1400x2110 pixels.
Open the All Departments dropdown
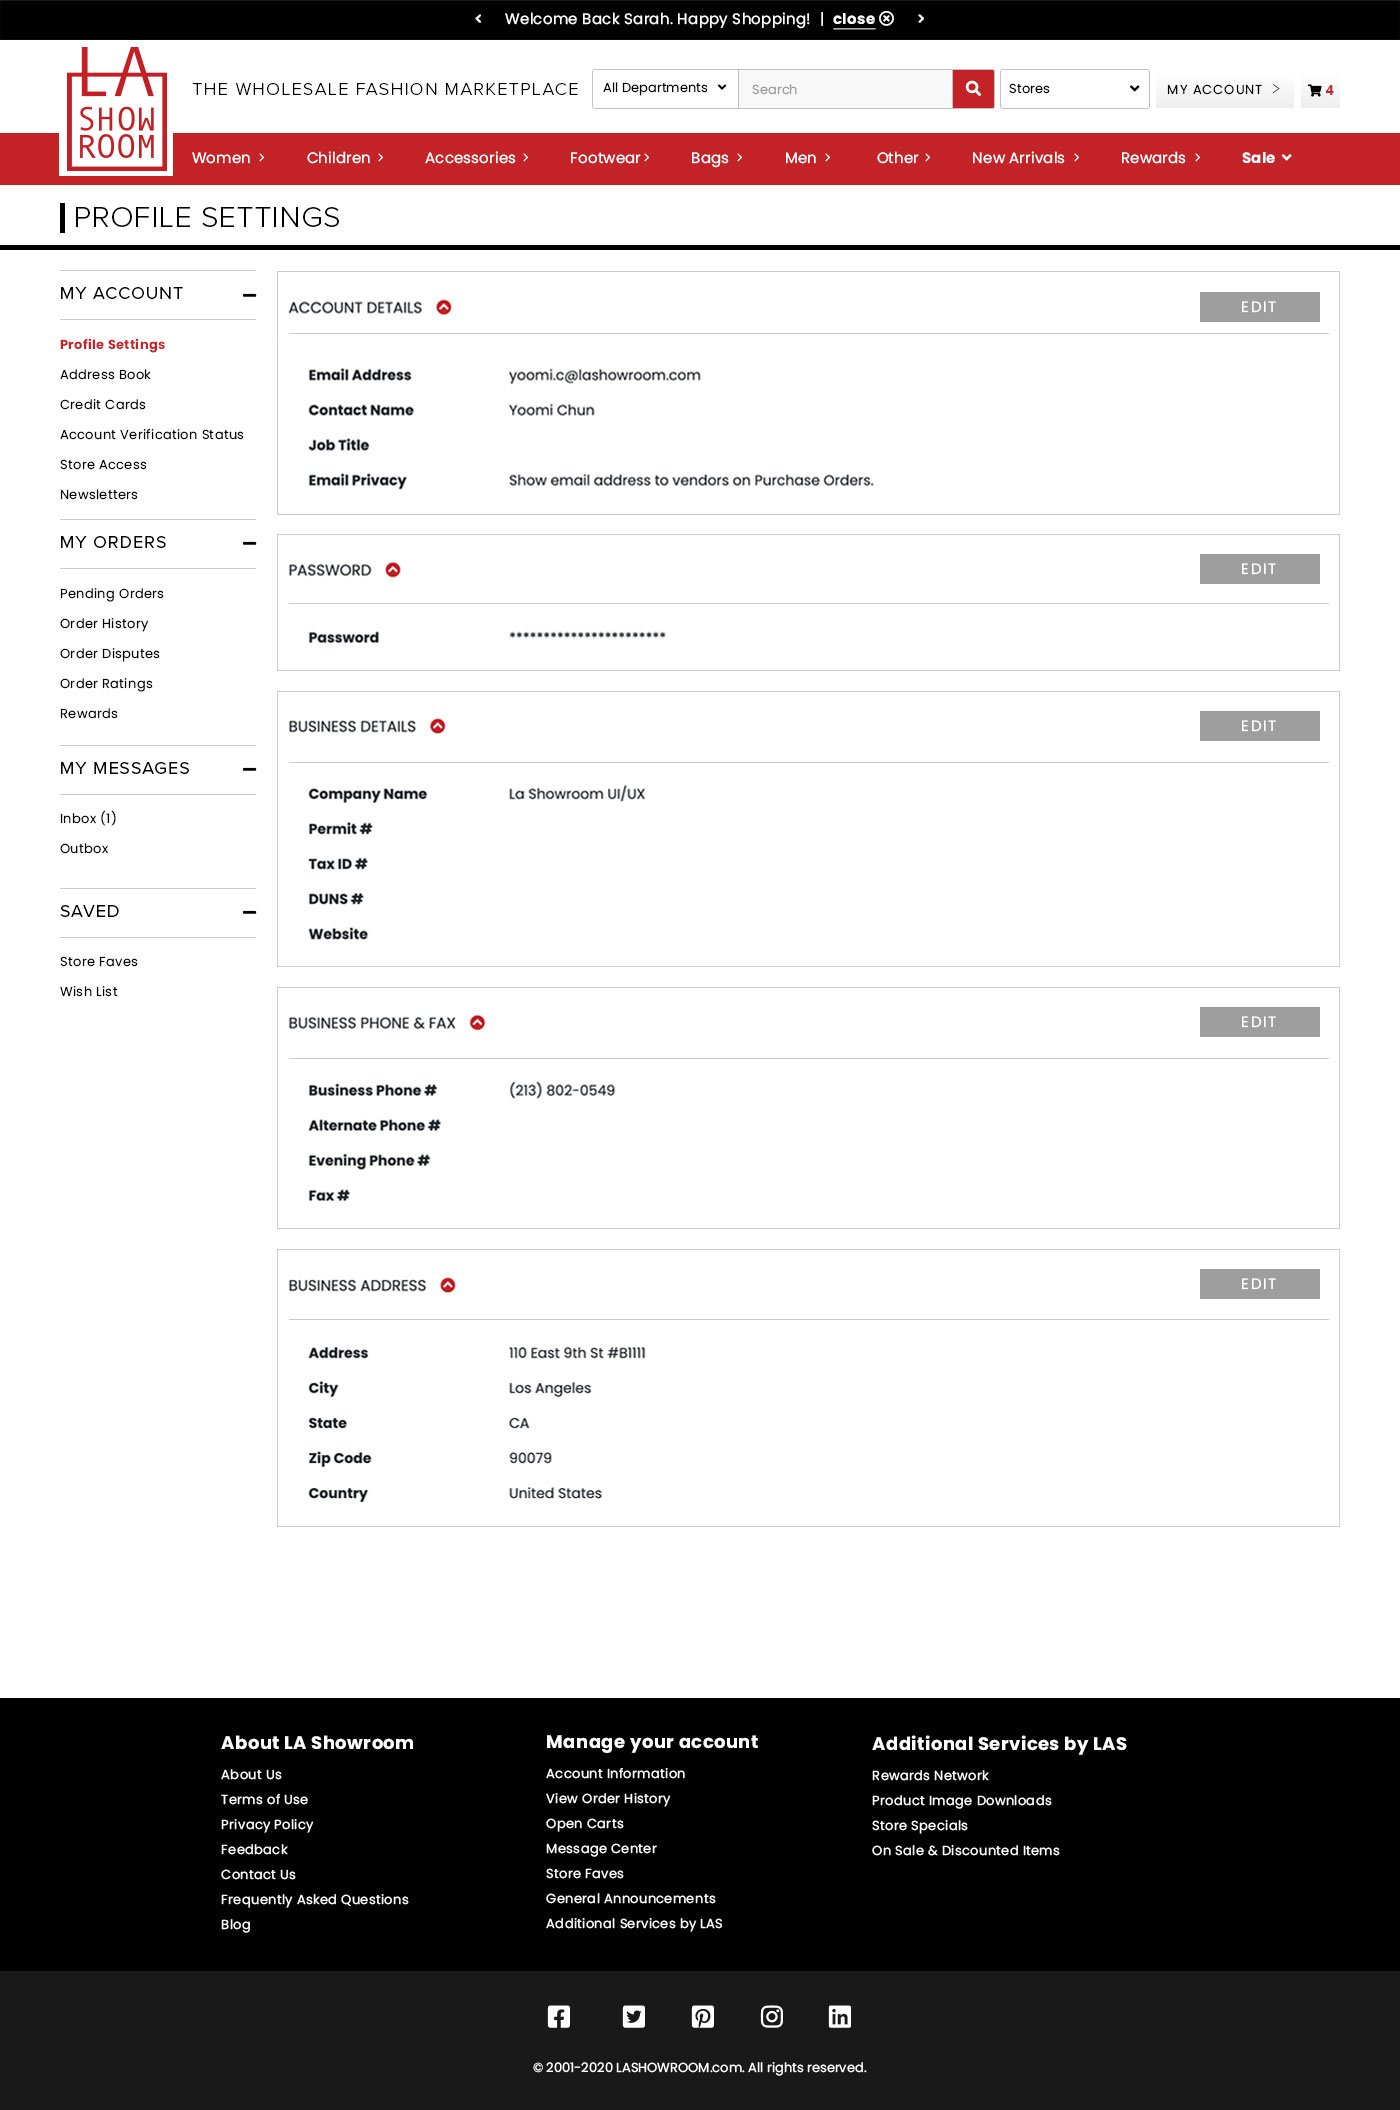click(664, 88)
